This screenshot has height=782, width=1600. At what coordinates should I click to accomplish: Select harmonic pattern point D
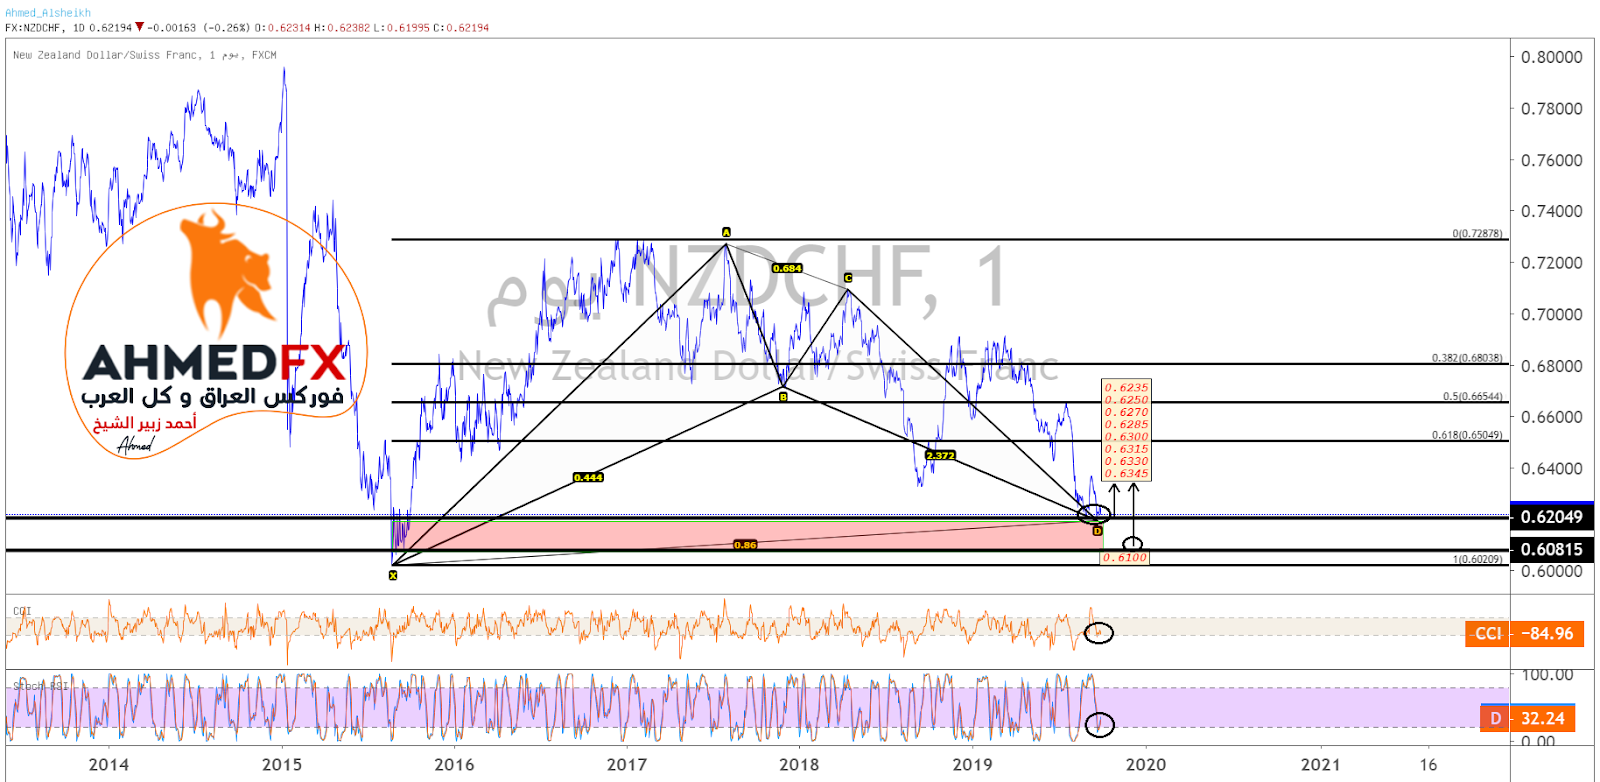tap(1097, 531)
